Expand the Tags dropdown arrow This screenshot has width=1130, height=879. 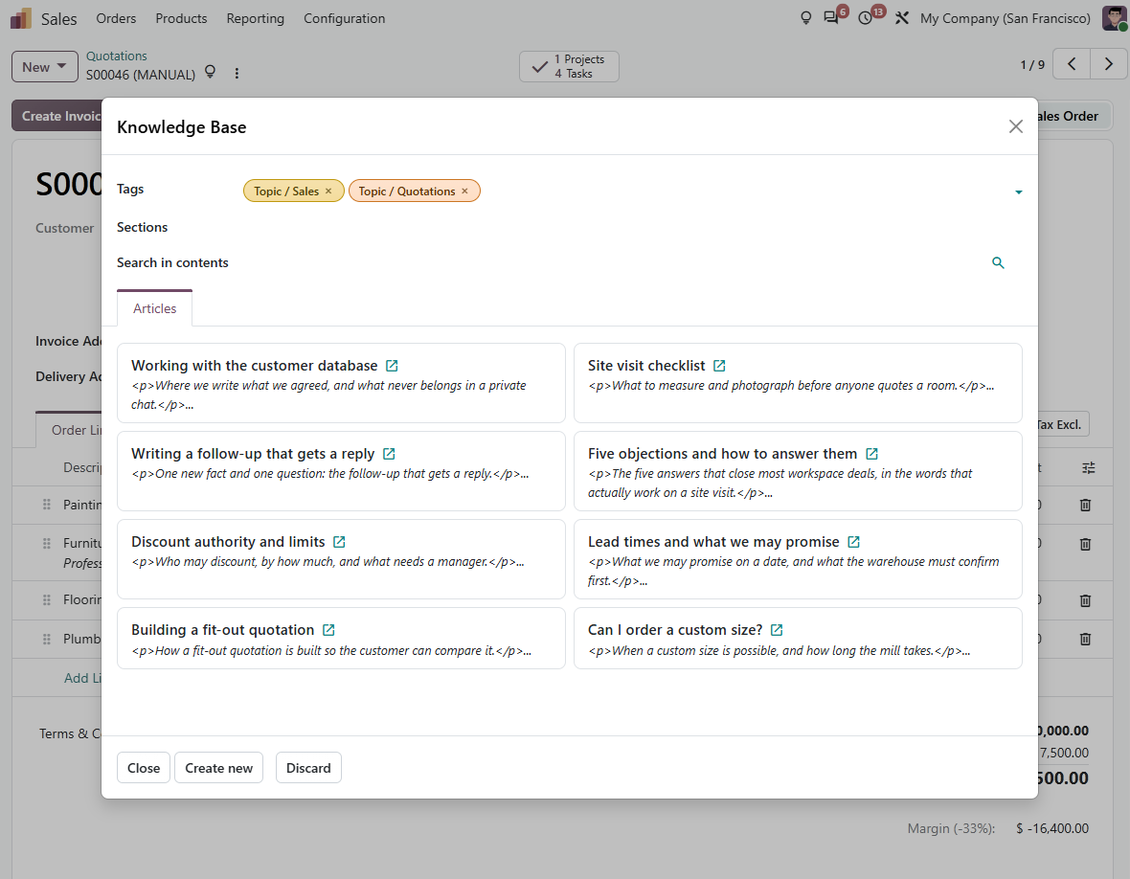[1019, 192]
